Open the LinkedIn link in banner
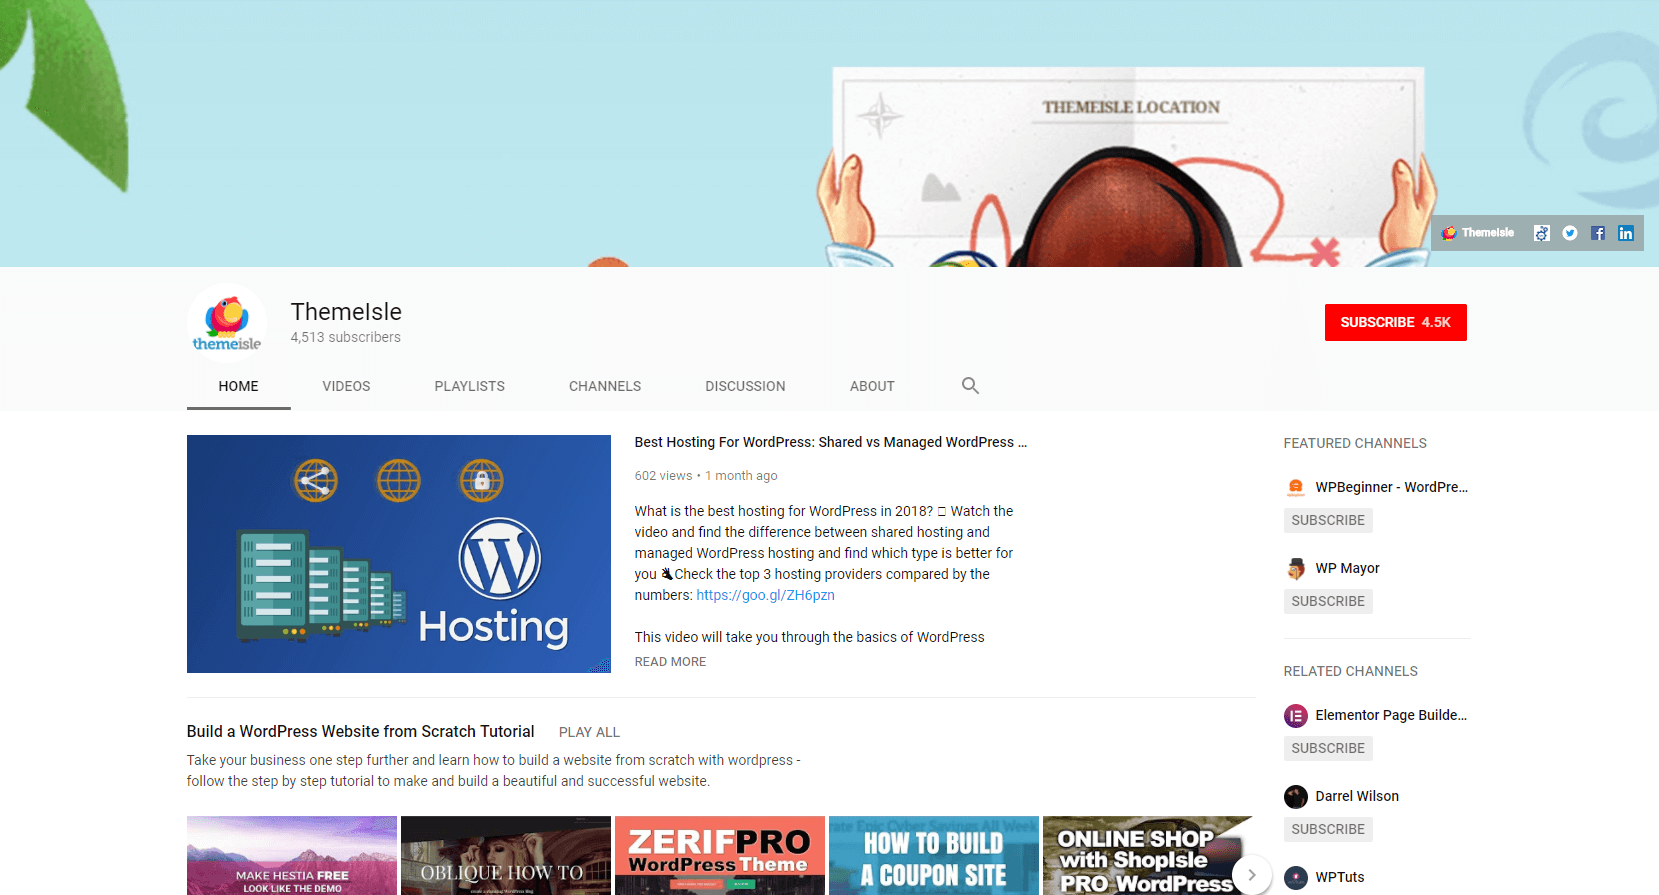 pyautogui.click(x=1626, y=233)
